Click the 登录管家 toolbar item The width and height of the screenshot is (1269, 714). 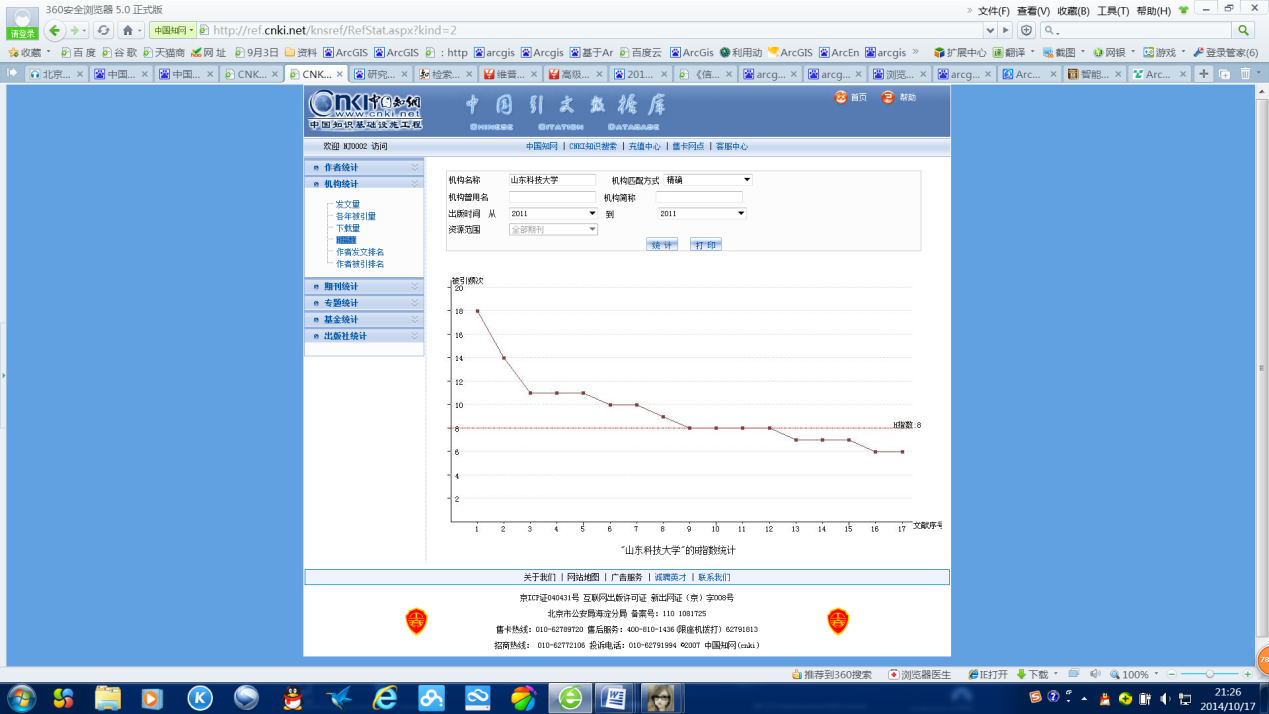point(1224,52)
